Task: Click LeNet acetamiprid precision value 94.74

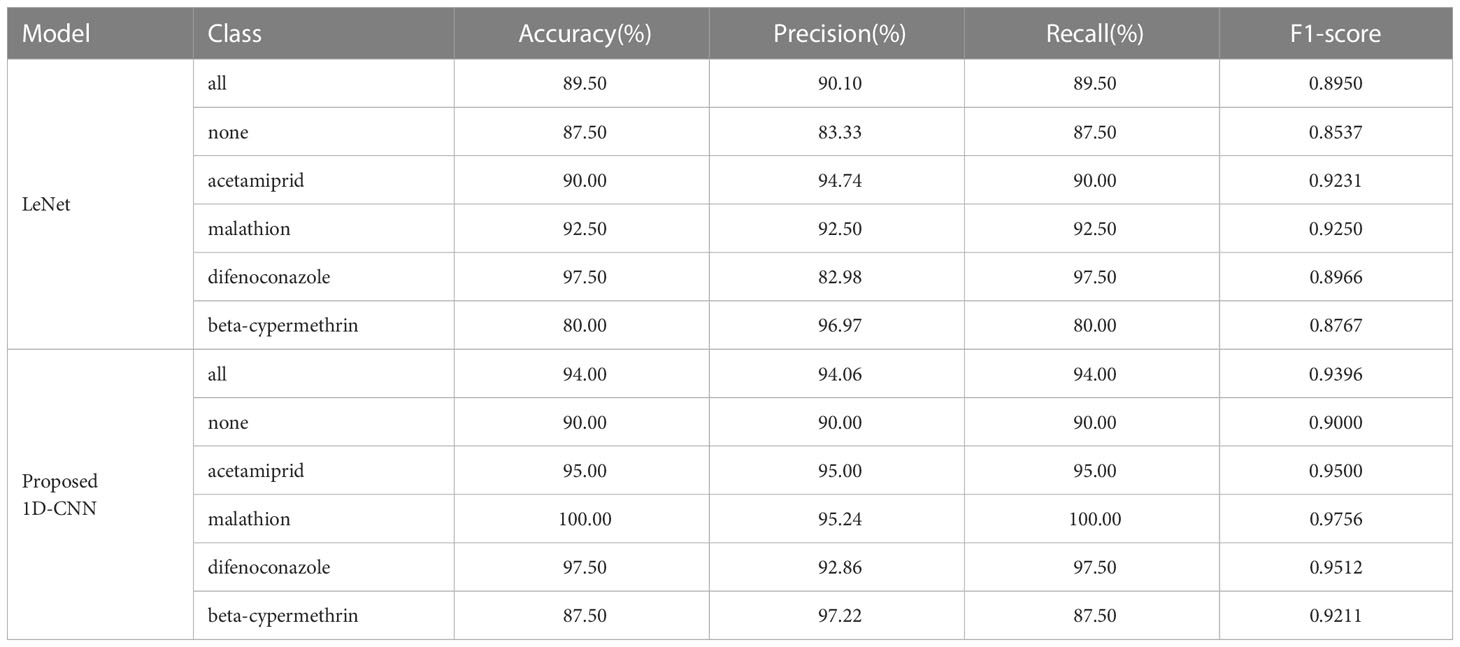Action: tap(839, 180)
